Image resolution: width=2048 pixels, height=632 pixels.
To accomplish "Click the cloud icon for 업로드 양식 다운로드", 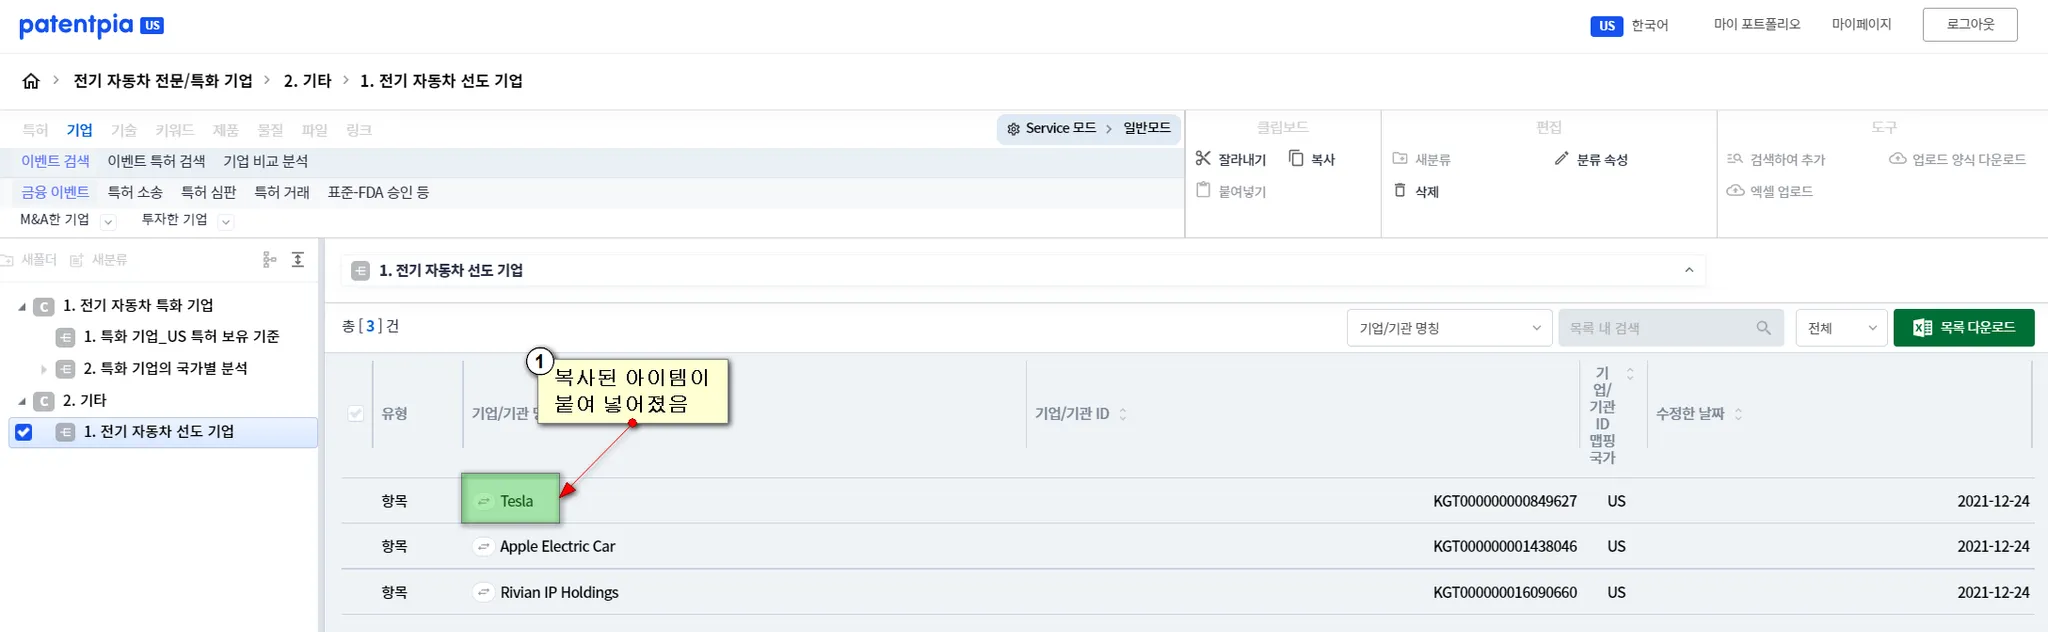I will click(x=1897, y=158).
